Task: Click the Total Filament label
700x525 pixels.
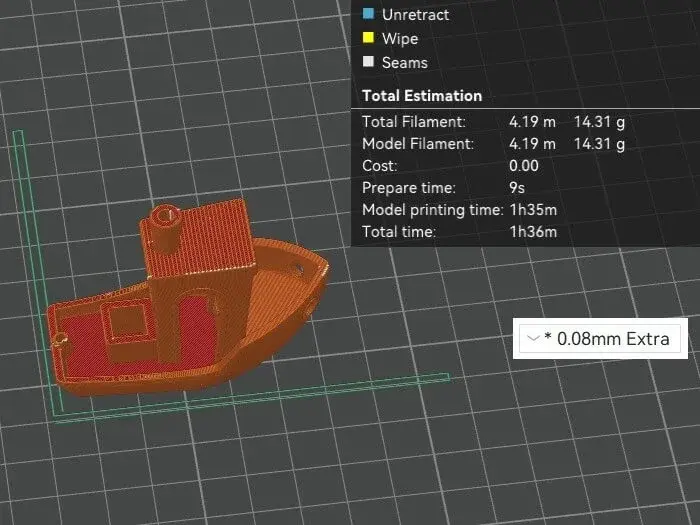Action: click(414, 121)
